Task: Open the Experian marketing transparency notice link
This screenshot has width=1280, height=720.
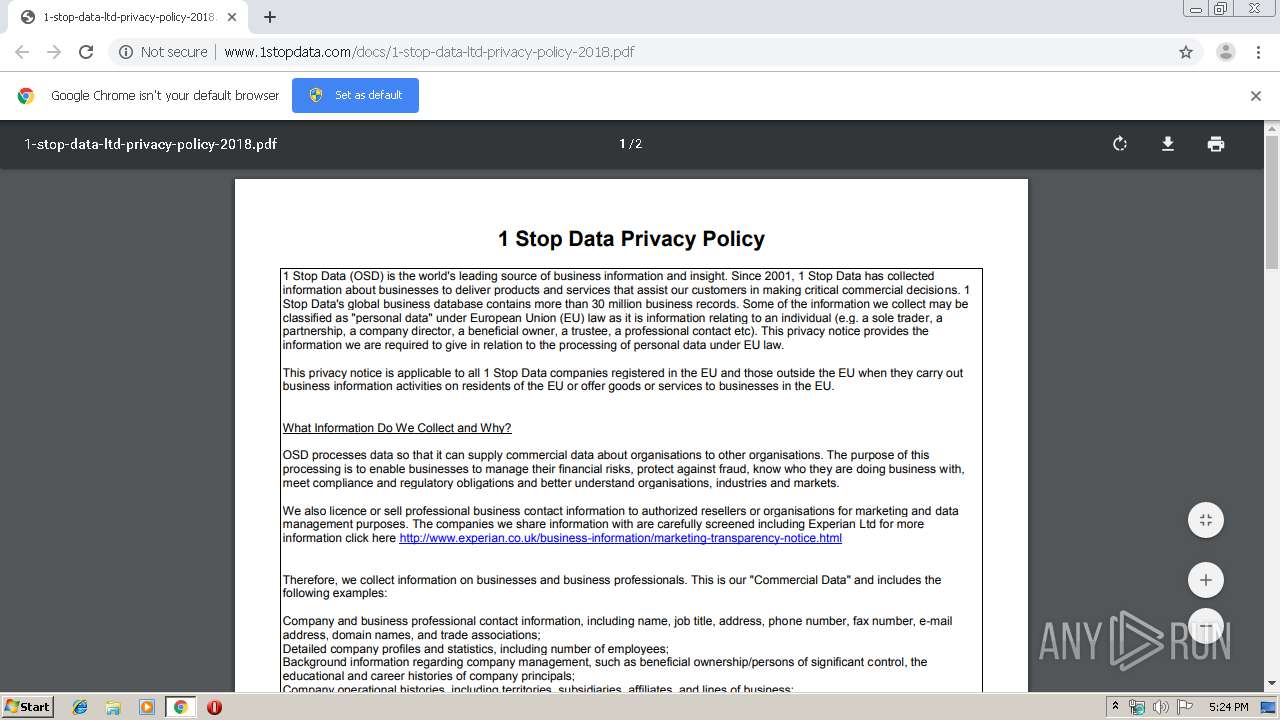Action: (x=620, y=538)
